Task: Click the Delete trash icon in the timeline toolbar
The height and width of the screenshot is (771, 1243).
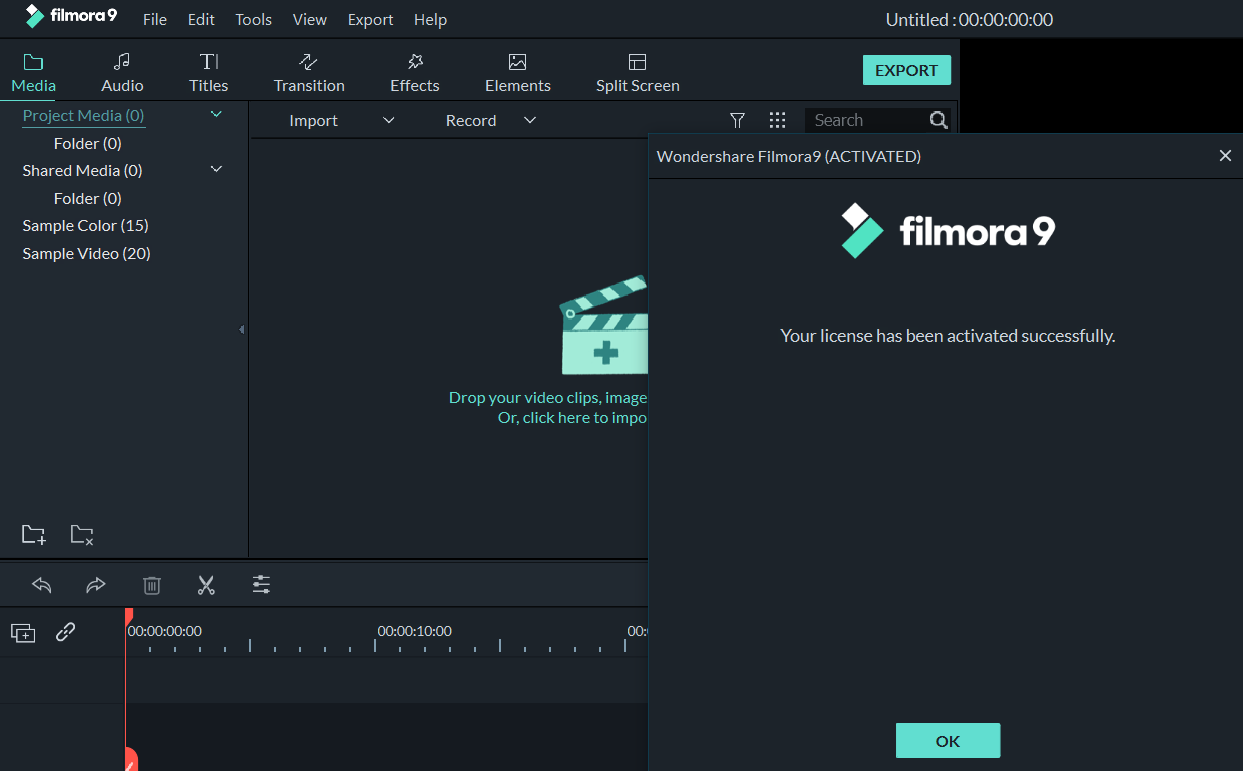Action: (x=151, y=585)
